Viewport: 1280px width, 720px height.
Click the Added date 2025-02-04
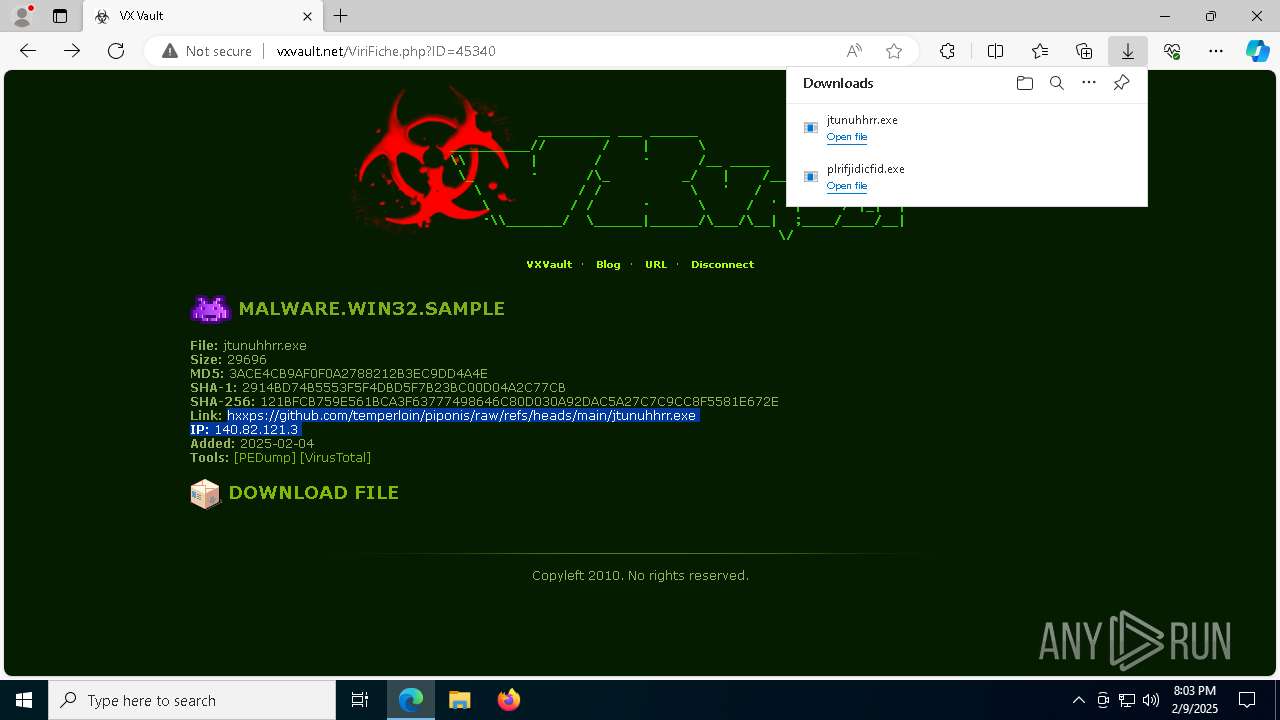tap(277, 444)
